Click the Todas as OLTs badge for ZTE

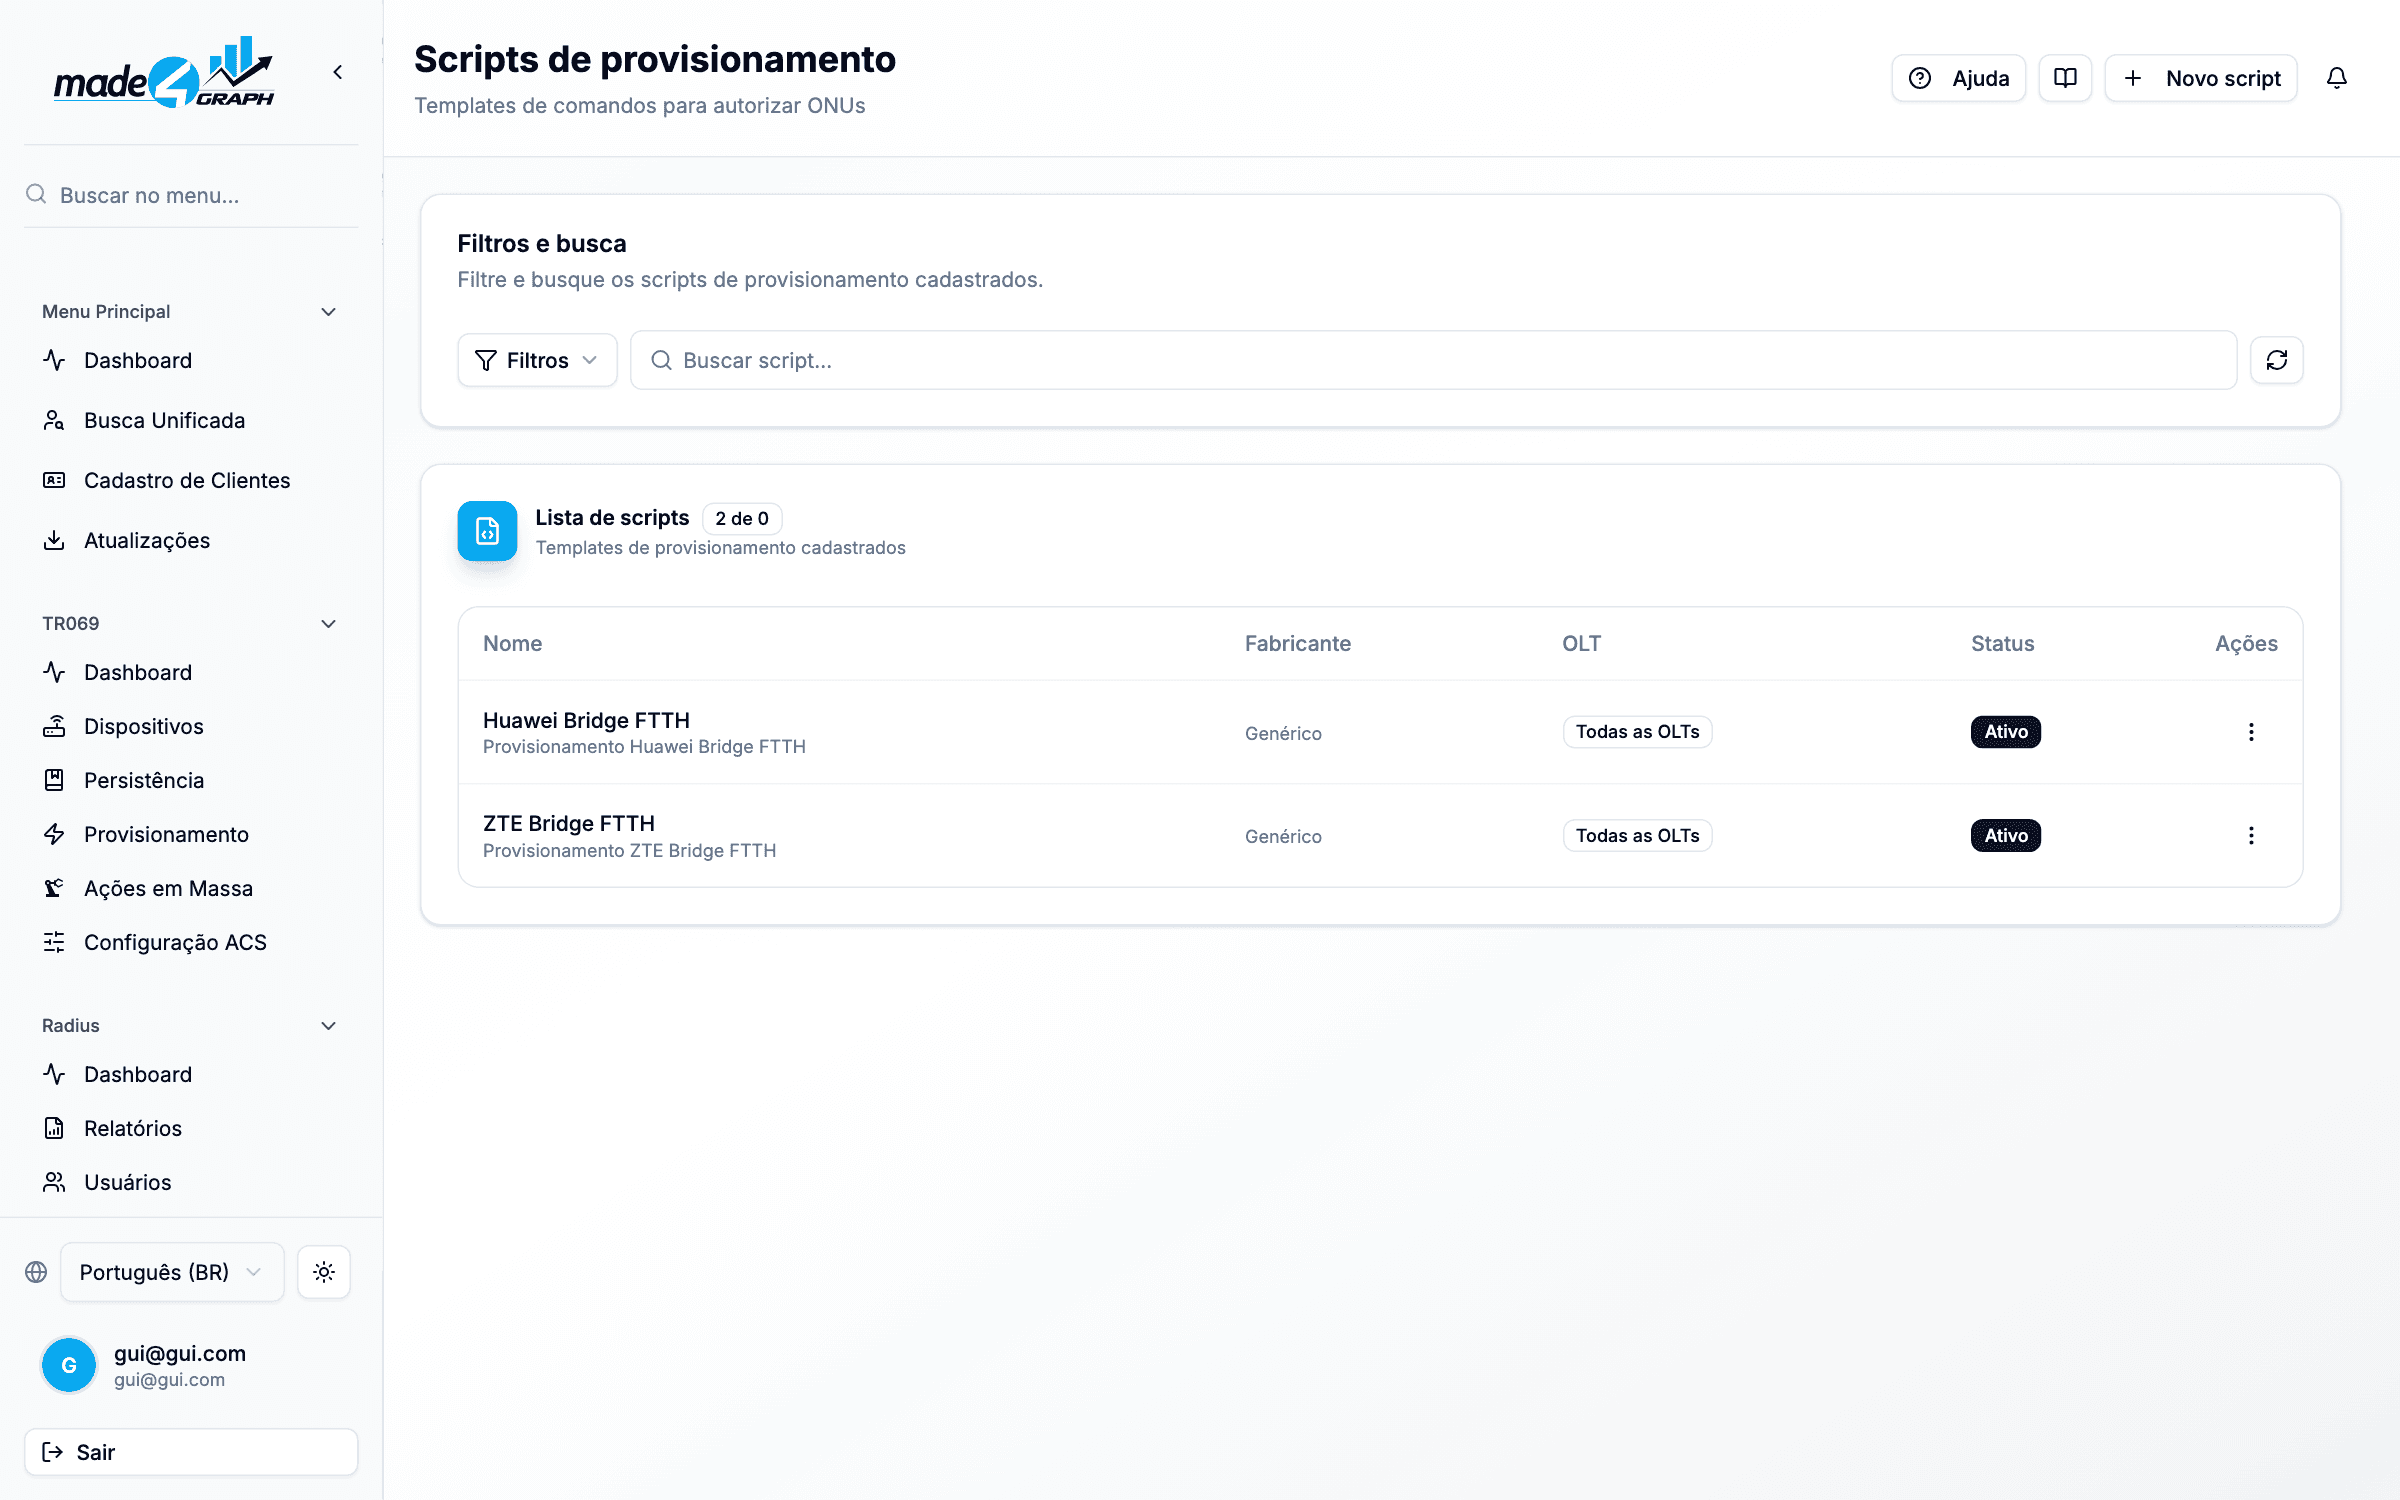1637,836
